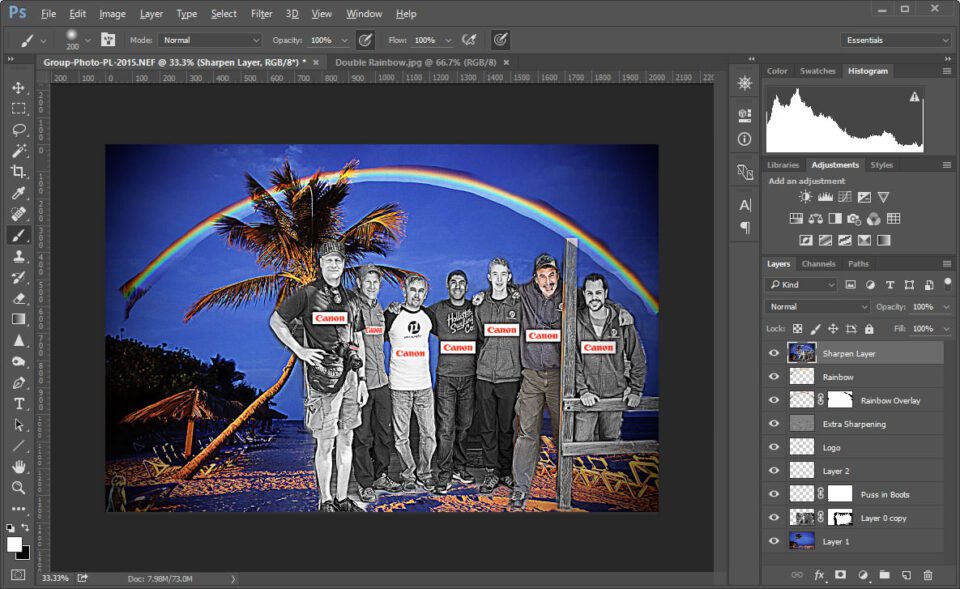This screenshot has height=589, width=960.
Task: Click the foreground color swatch
Action: (14, 544)
